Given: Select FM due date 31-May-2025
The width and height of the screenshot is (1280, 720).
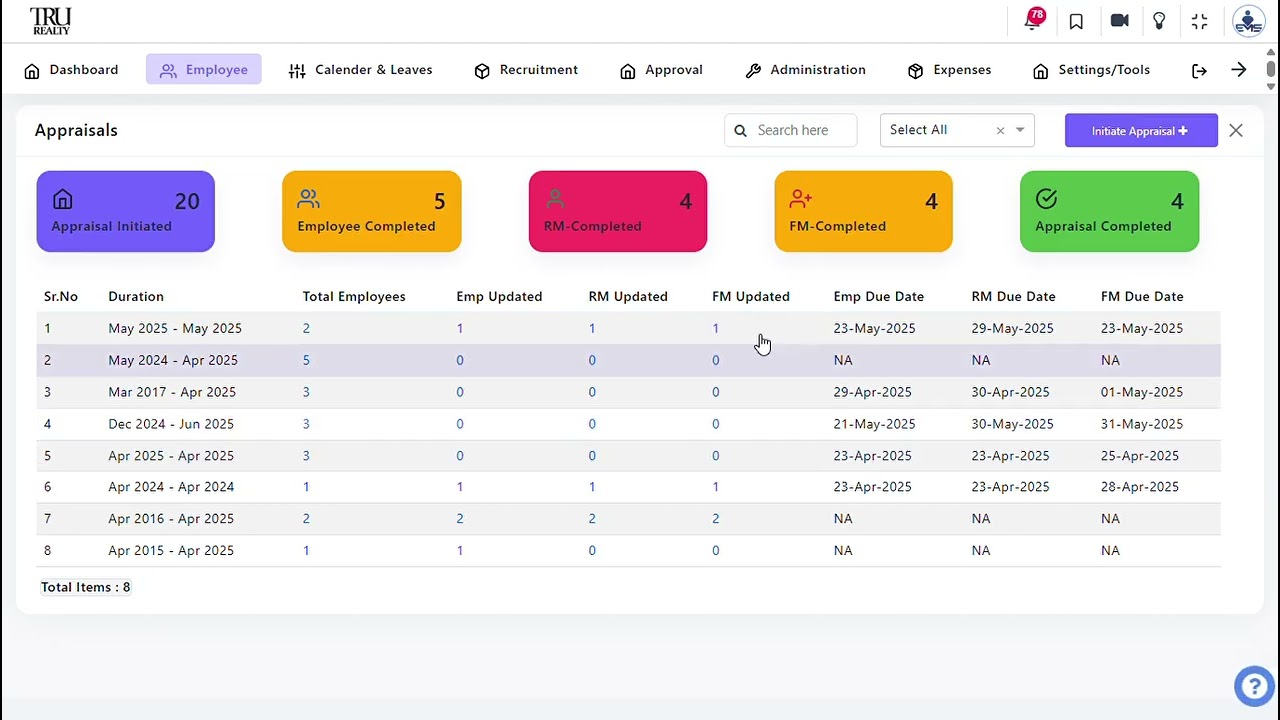Looking at the screenshot, I should (1142, 424).
